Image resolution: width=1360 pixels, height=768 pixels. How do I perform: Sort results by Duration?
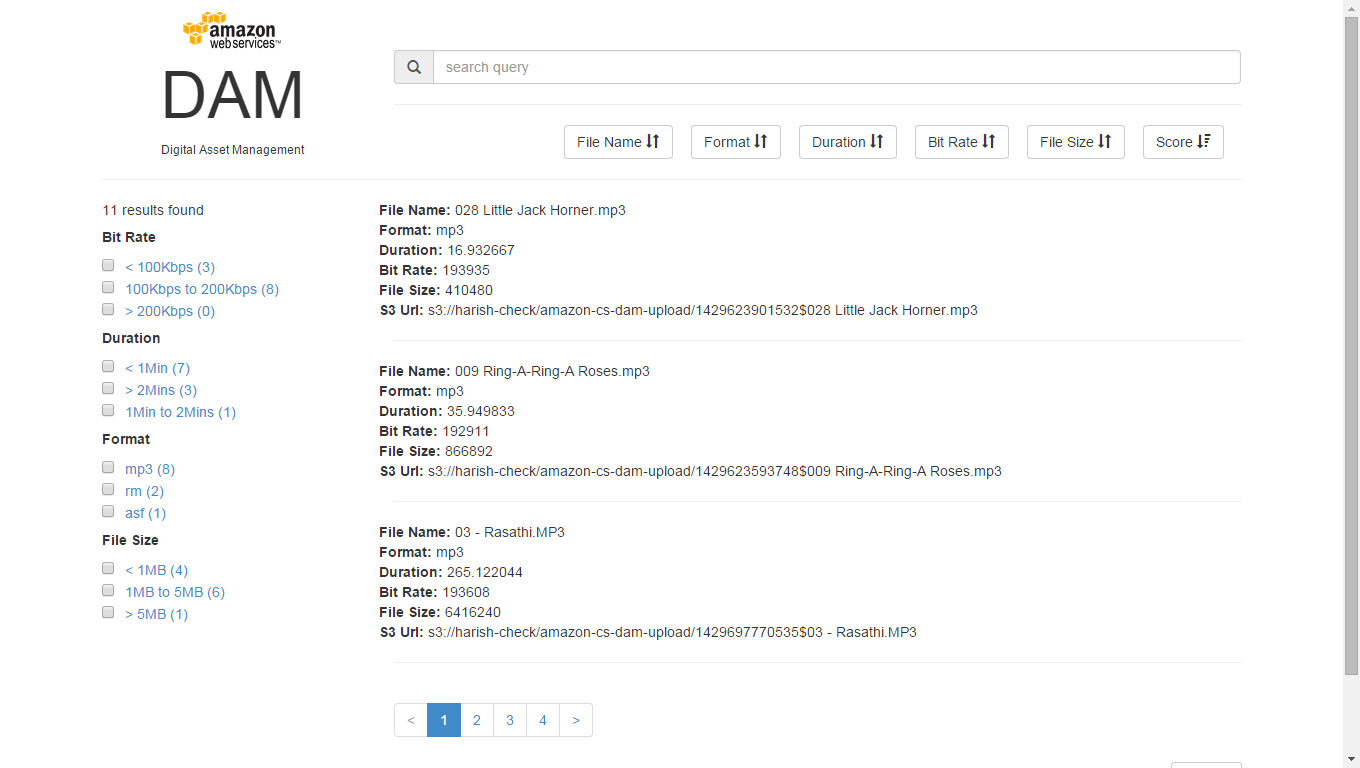(x=847, y=142)
